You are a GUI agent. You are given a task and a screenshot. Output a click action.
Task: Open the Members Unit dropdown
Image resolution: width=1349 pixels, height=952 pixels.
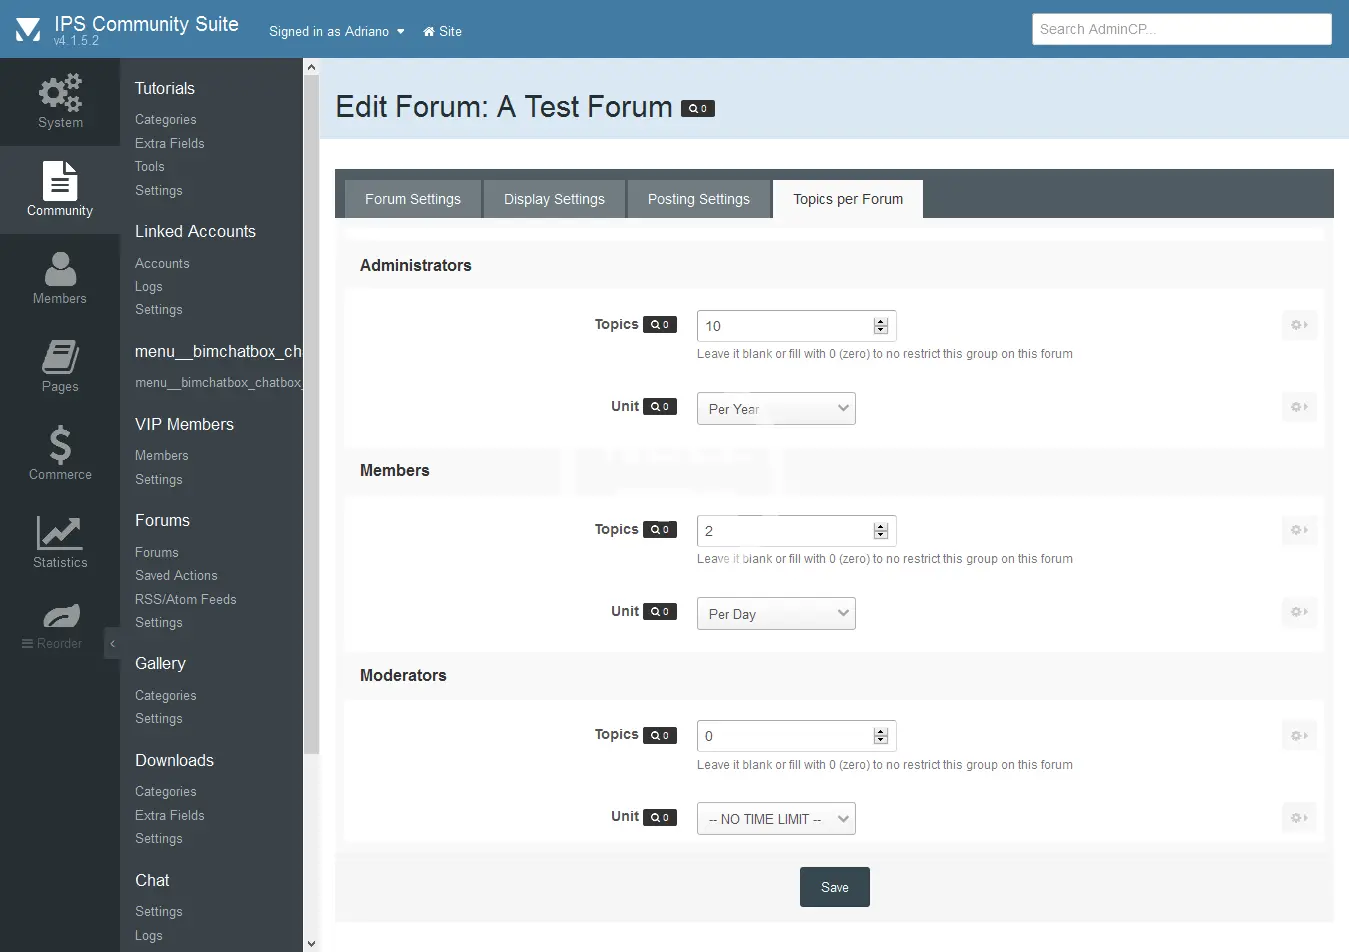click(776, 614)
